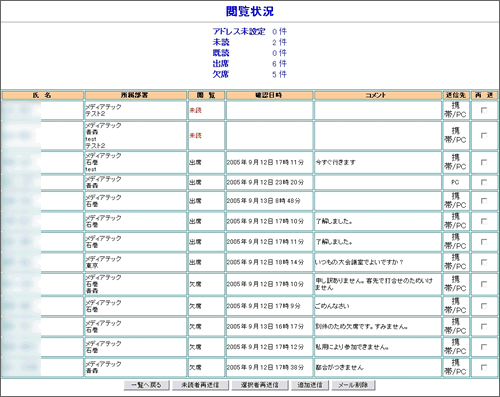This screenshot has width=500, height=397.
Task: Click the 閲覧 column header
Action: click(x=206, y=95)
